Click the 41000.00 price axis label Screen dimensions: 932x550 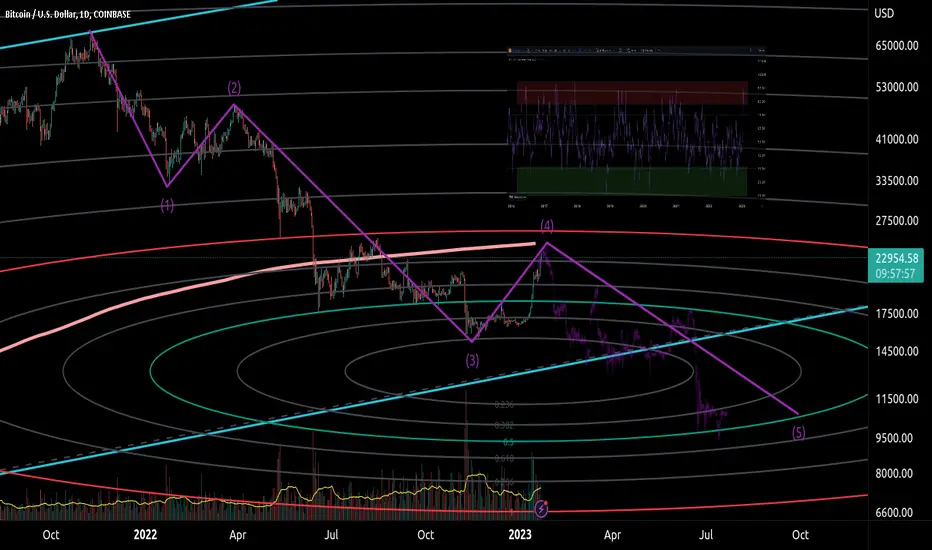(897, 139)
